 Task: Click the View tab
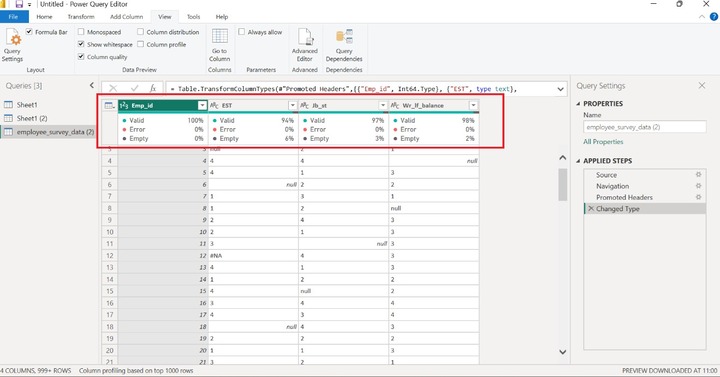[x=164, y=17]
